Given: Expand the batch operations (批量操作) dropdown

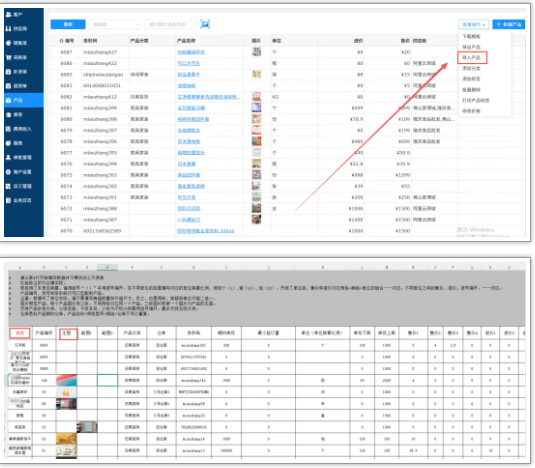Looking at the screenshot, I should 474,24.
